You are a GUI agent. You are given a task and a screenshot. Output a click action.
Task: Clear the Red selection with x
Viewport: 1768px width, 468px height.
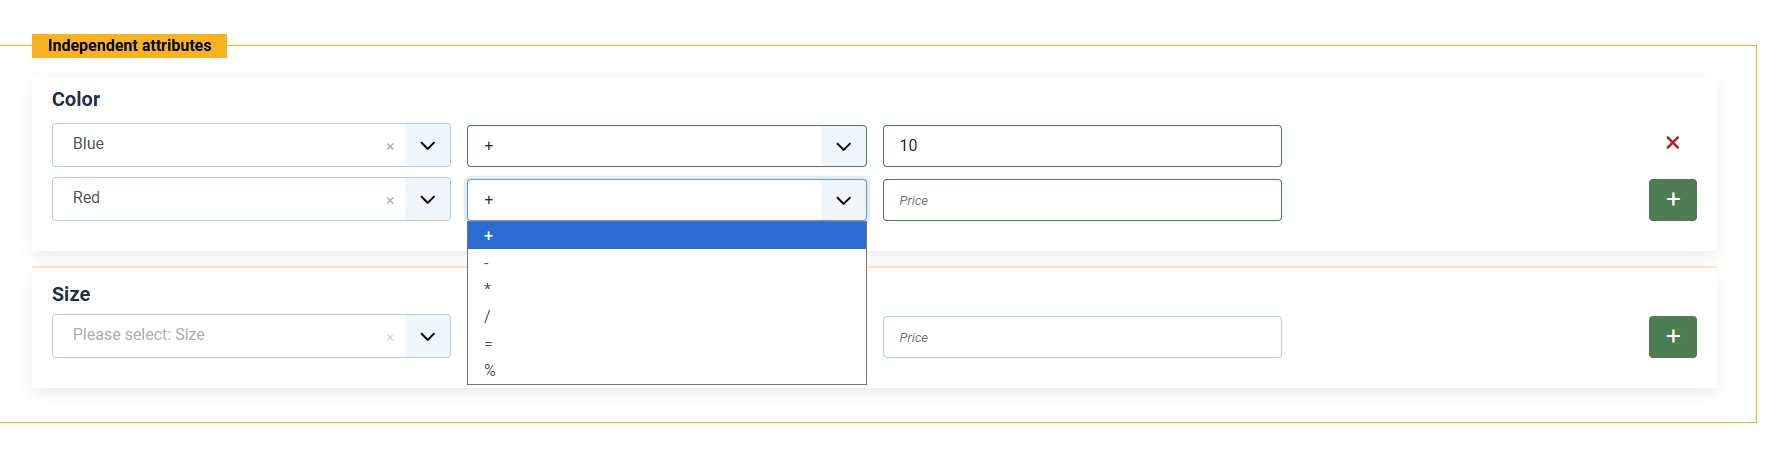tap(390, 200)
